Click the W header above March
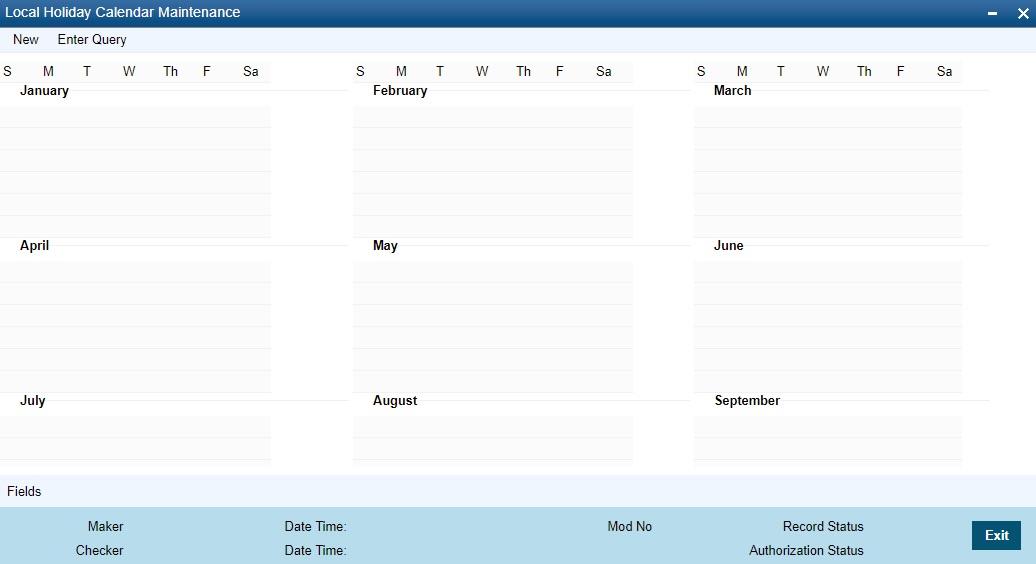This screenshot has height=564, width=1036. click(823, 71)
